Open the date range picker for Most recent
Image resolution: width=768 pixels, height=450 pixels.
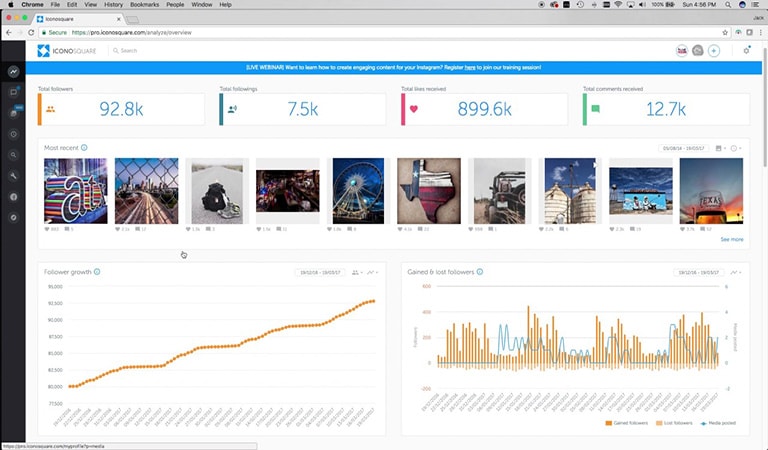(683, 148)
